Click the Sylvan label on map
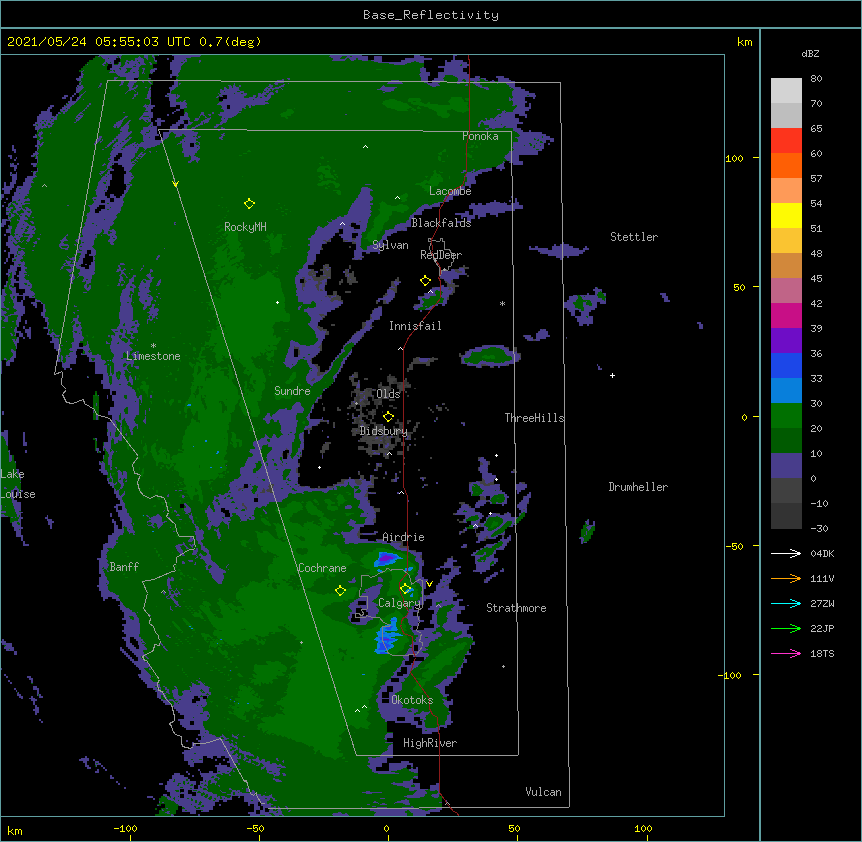This screenshot has width=862, height=842. click(x=390, y=245)
